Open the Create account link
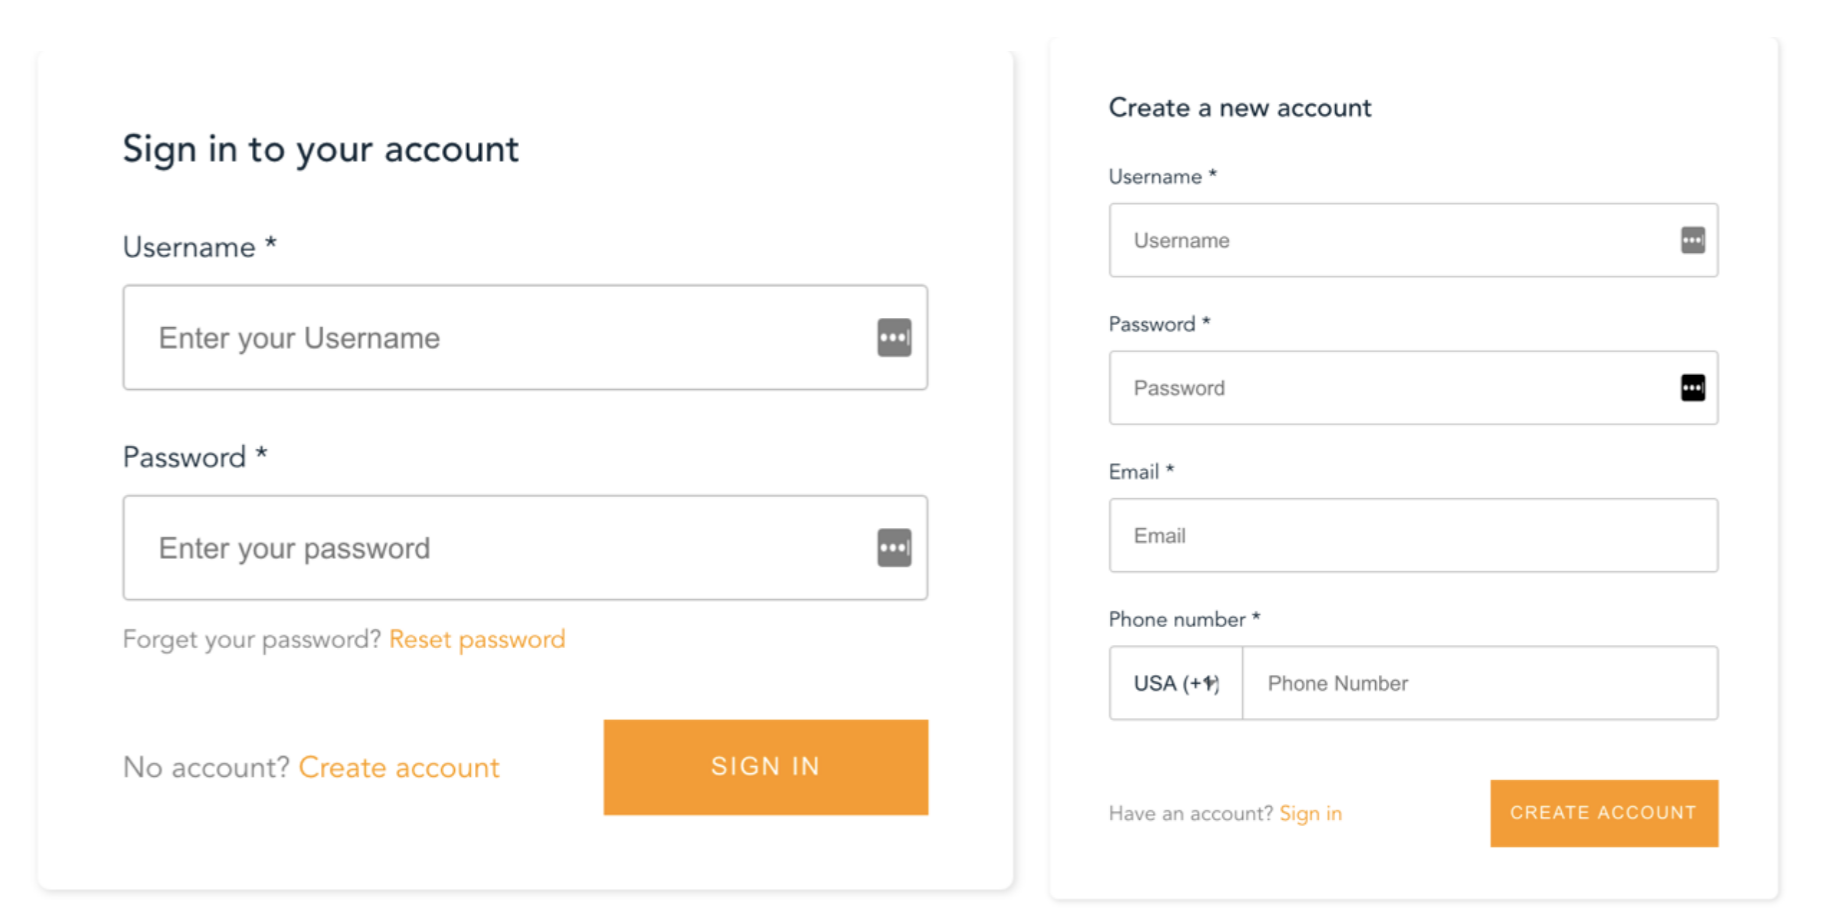The image size is (1824, 920). [x=399, y=767]
